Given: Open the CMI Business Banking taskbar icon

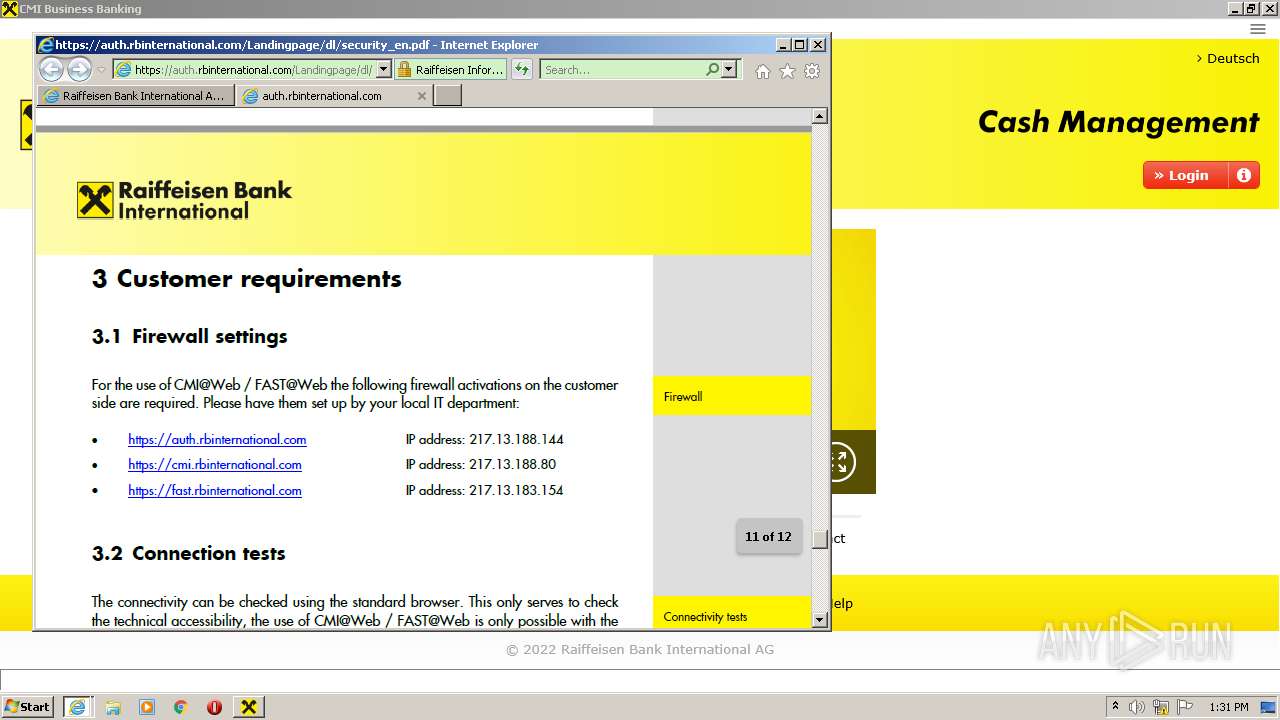Looking at the screenshot, I should 249,707.
